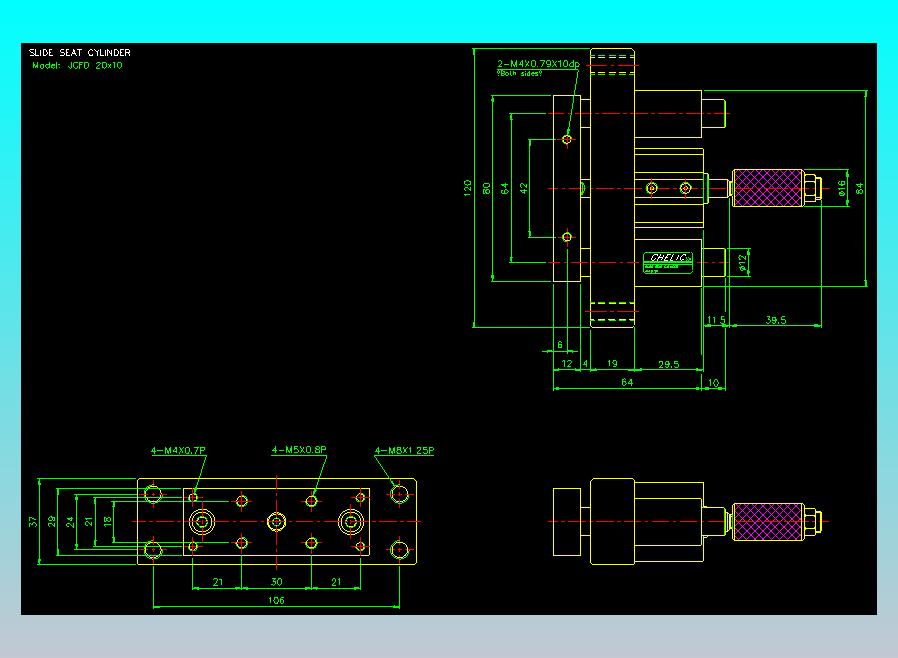Select the 29.5 dimension value
Image resolution: width=898 pixels, height=658 pixels.
click(x=668, y=364)
